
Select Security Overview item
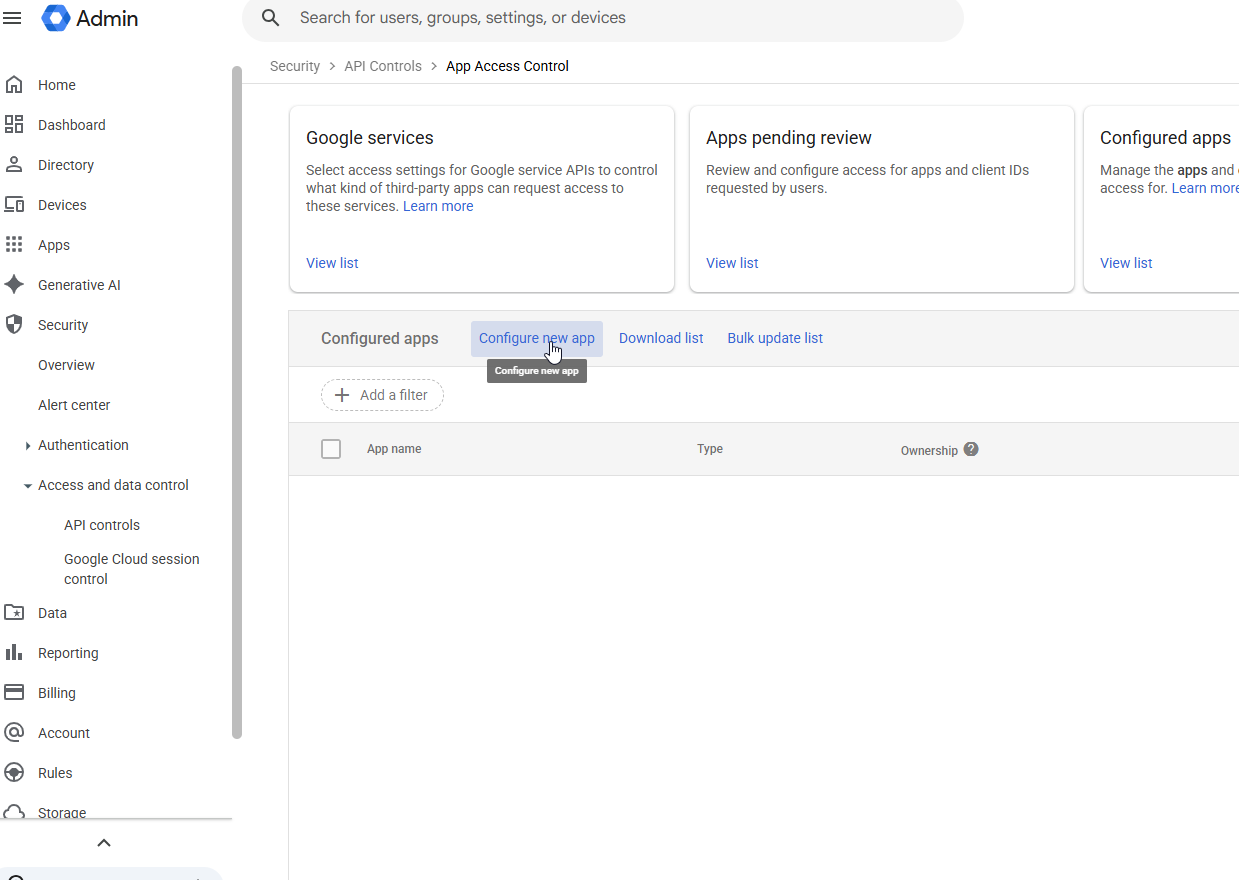[66, 365]
